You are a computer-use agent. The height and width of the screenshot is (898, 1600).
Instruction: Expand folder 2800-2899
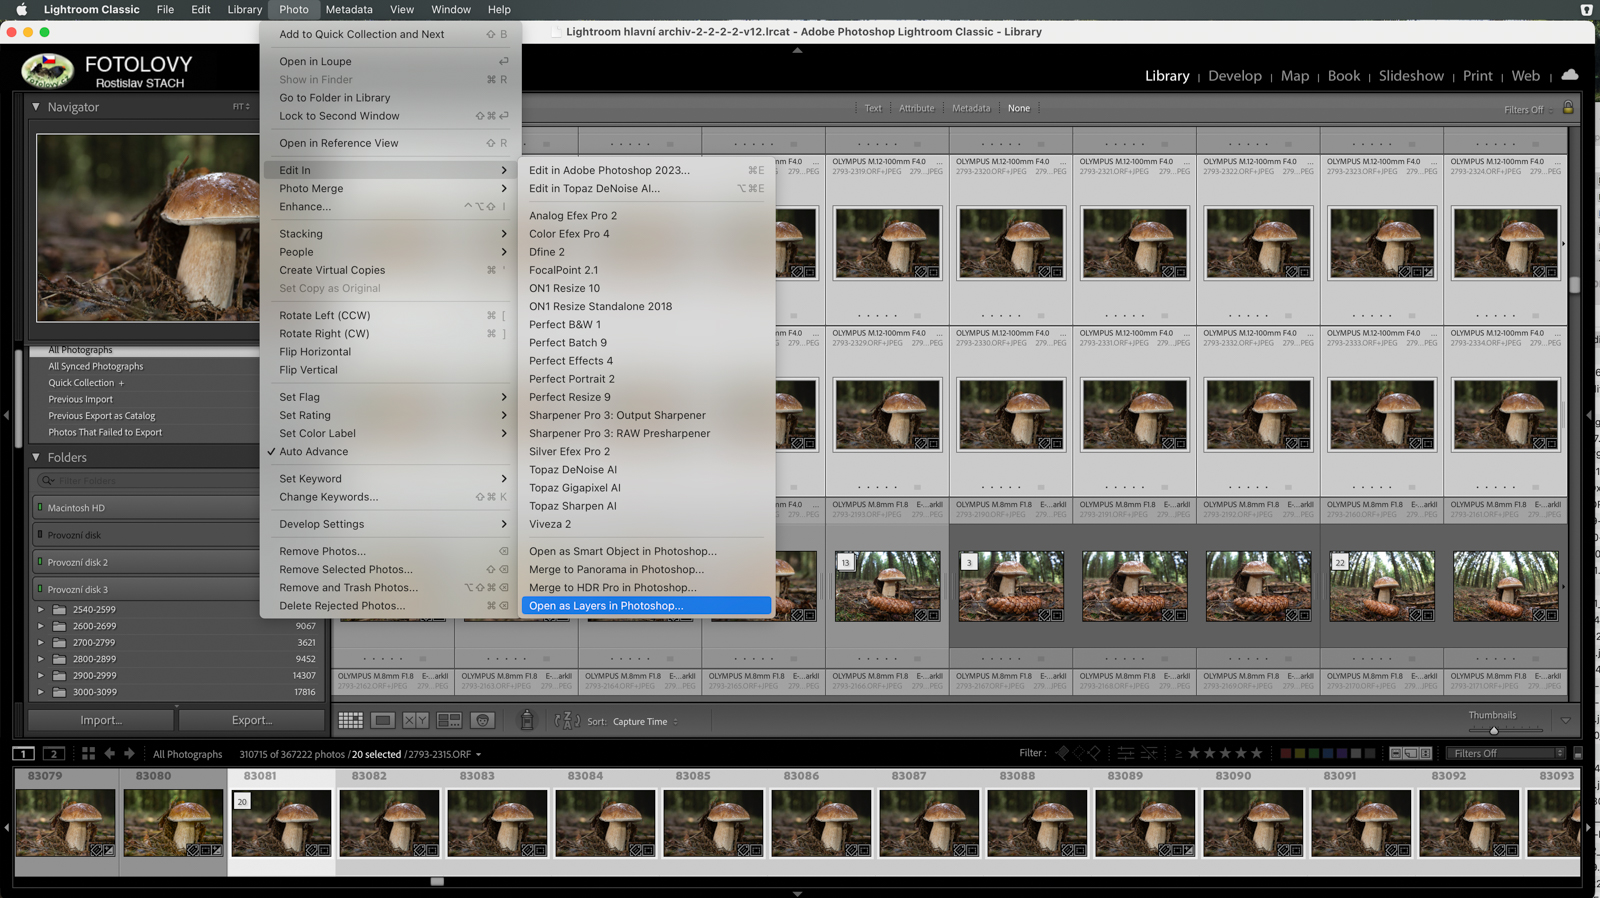point(41,659)
